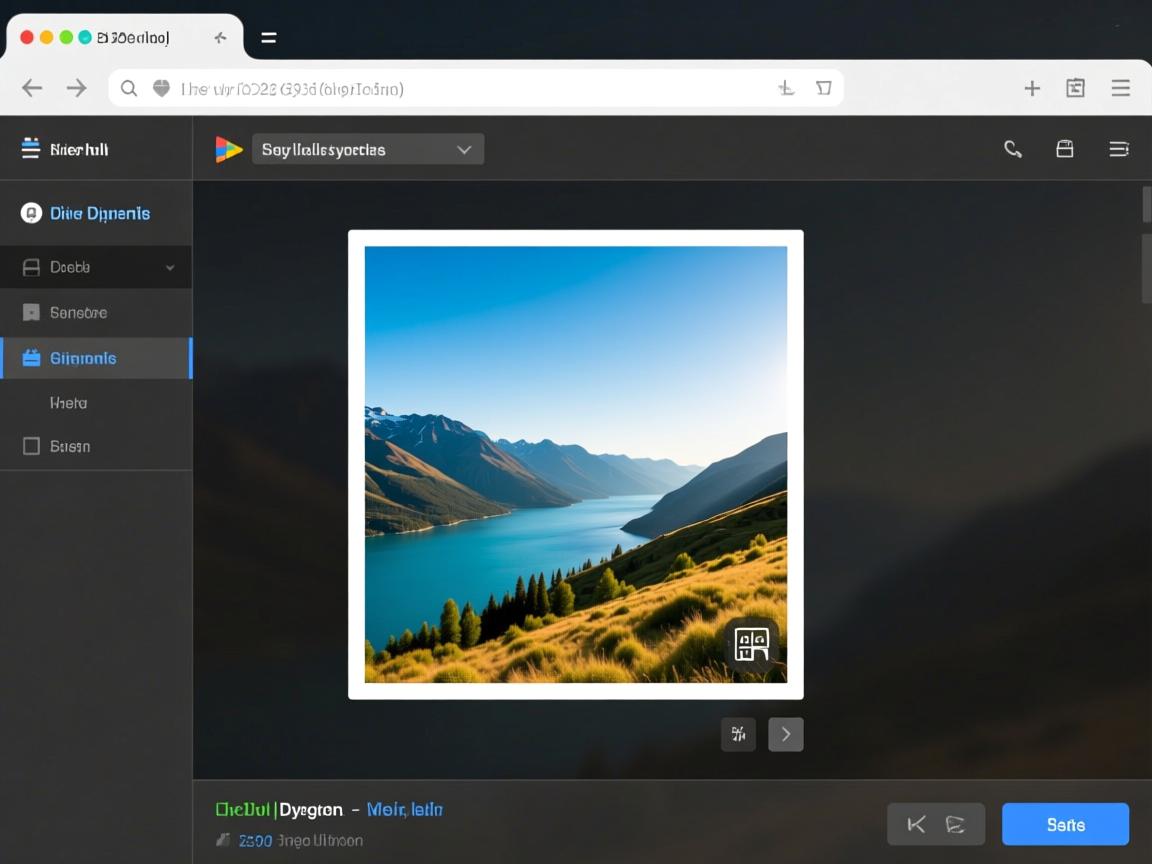Toggle the Basen checkbox in sidebar

pos(31,446)
